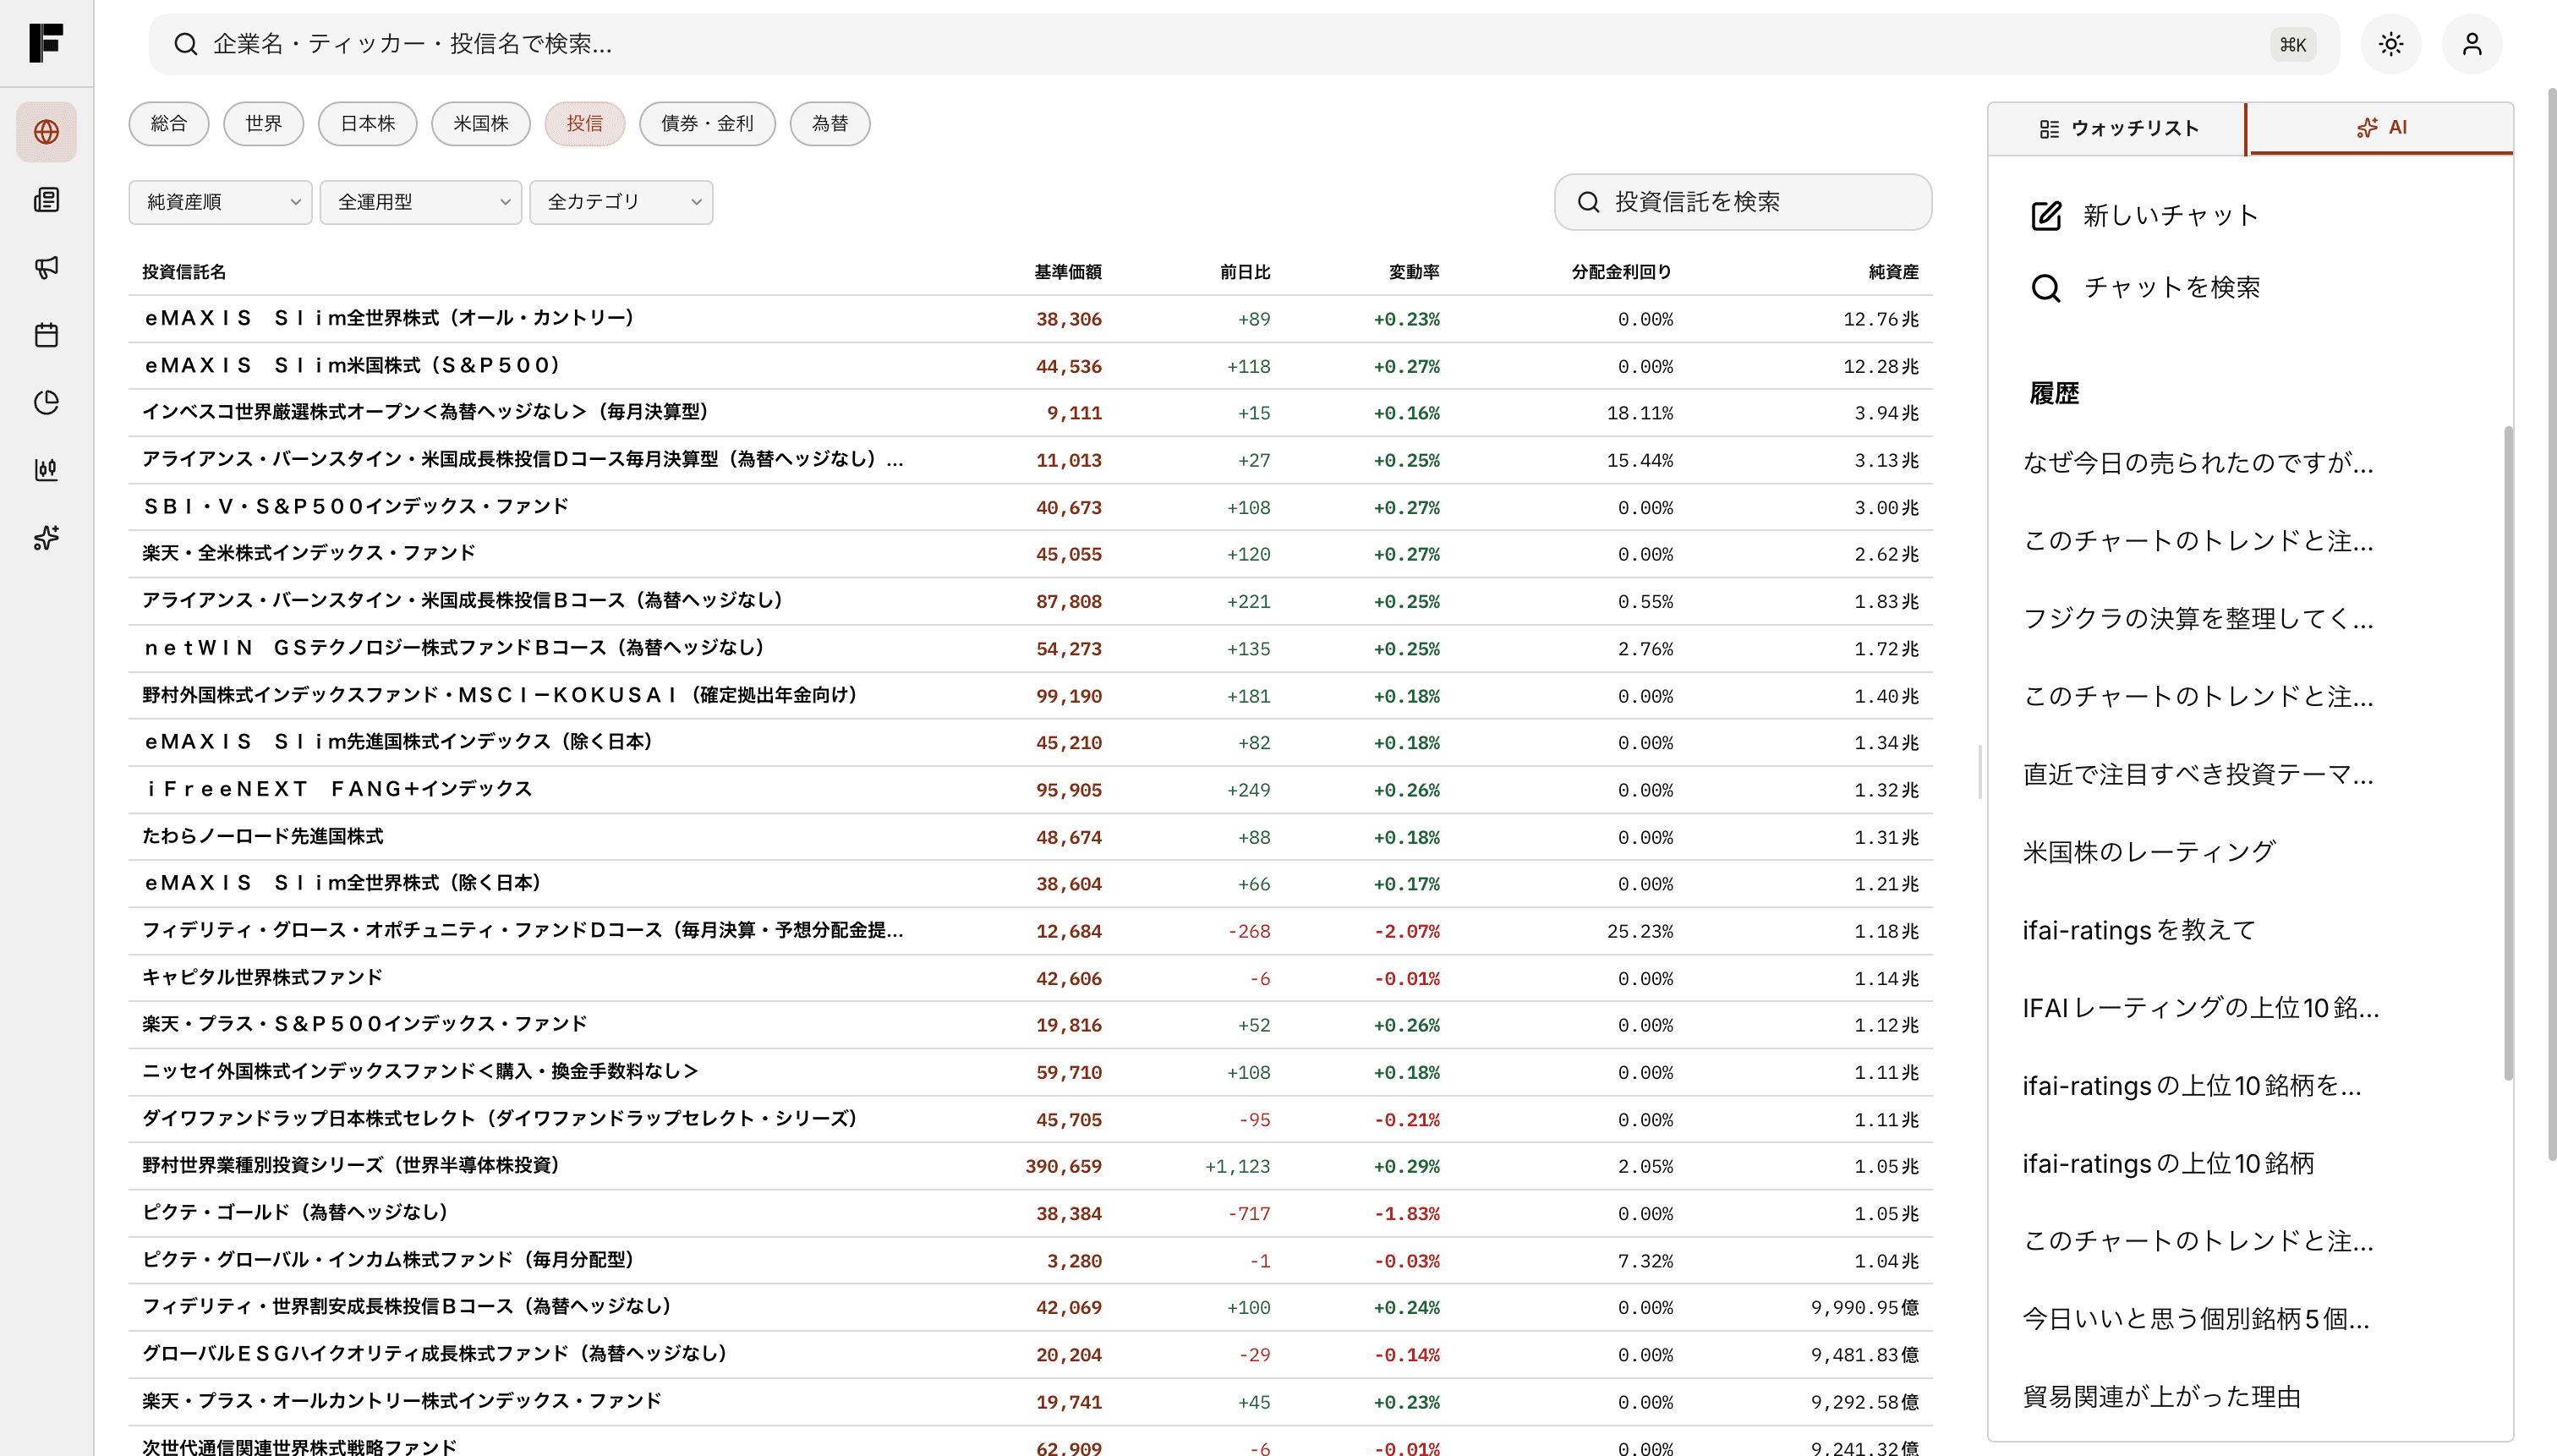Screen dimensions: 2557x1456
Task: Open chat history 米国株のレーティング
Action: 2149,852
